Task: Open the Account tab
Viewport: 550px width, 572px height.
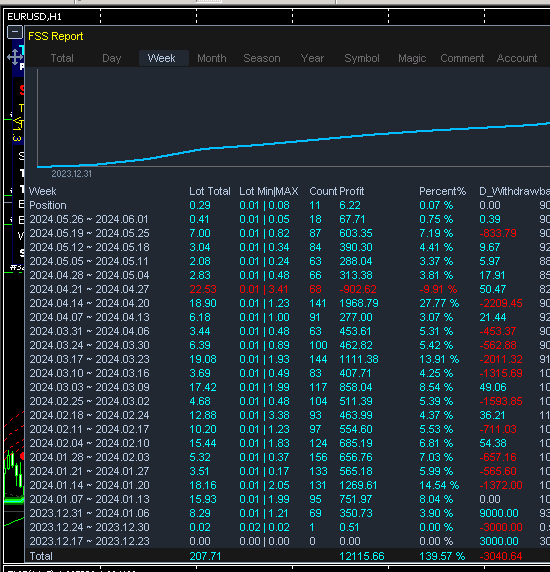Action: (x=517, y=58)
